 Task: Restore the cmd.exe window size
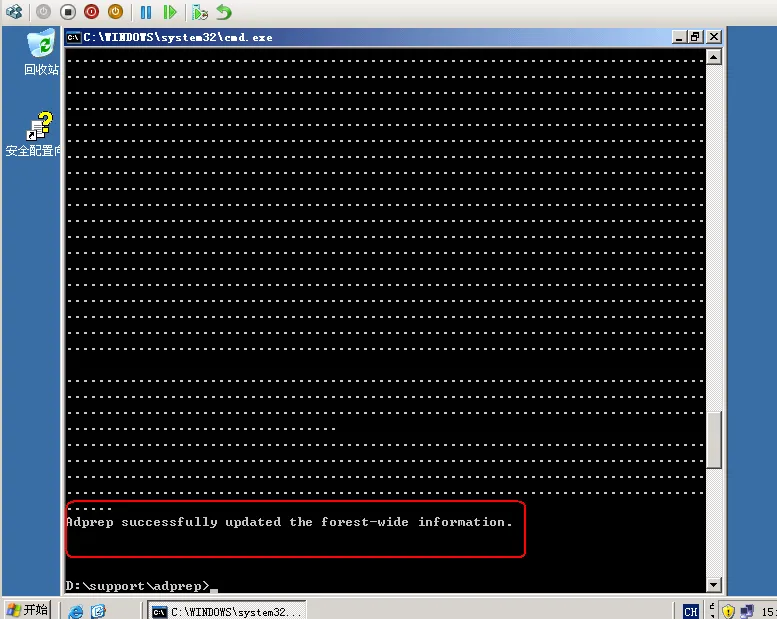(x=696, y=37)
